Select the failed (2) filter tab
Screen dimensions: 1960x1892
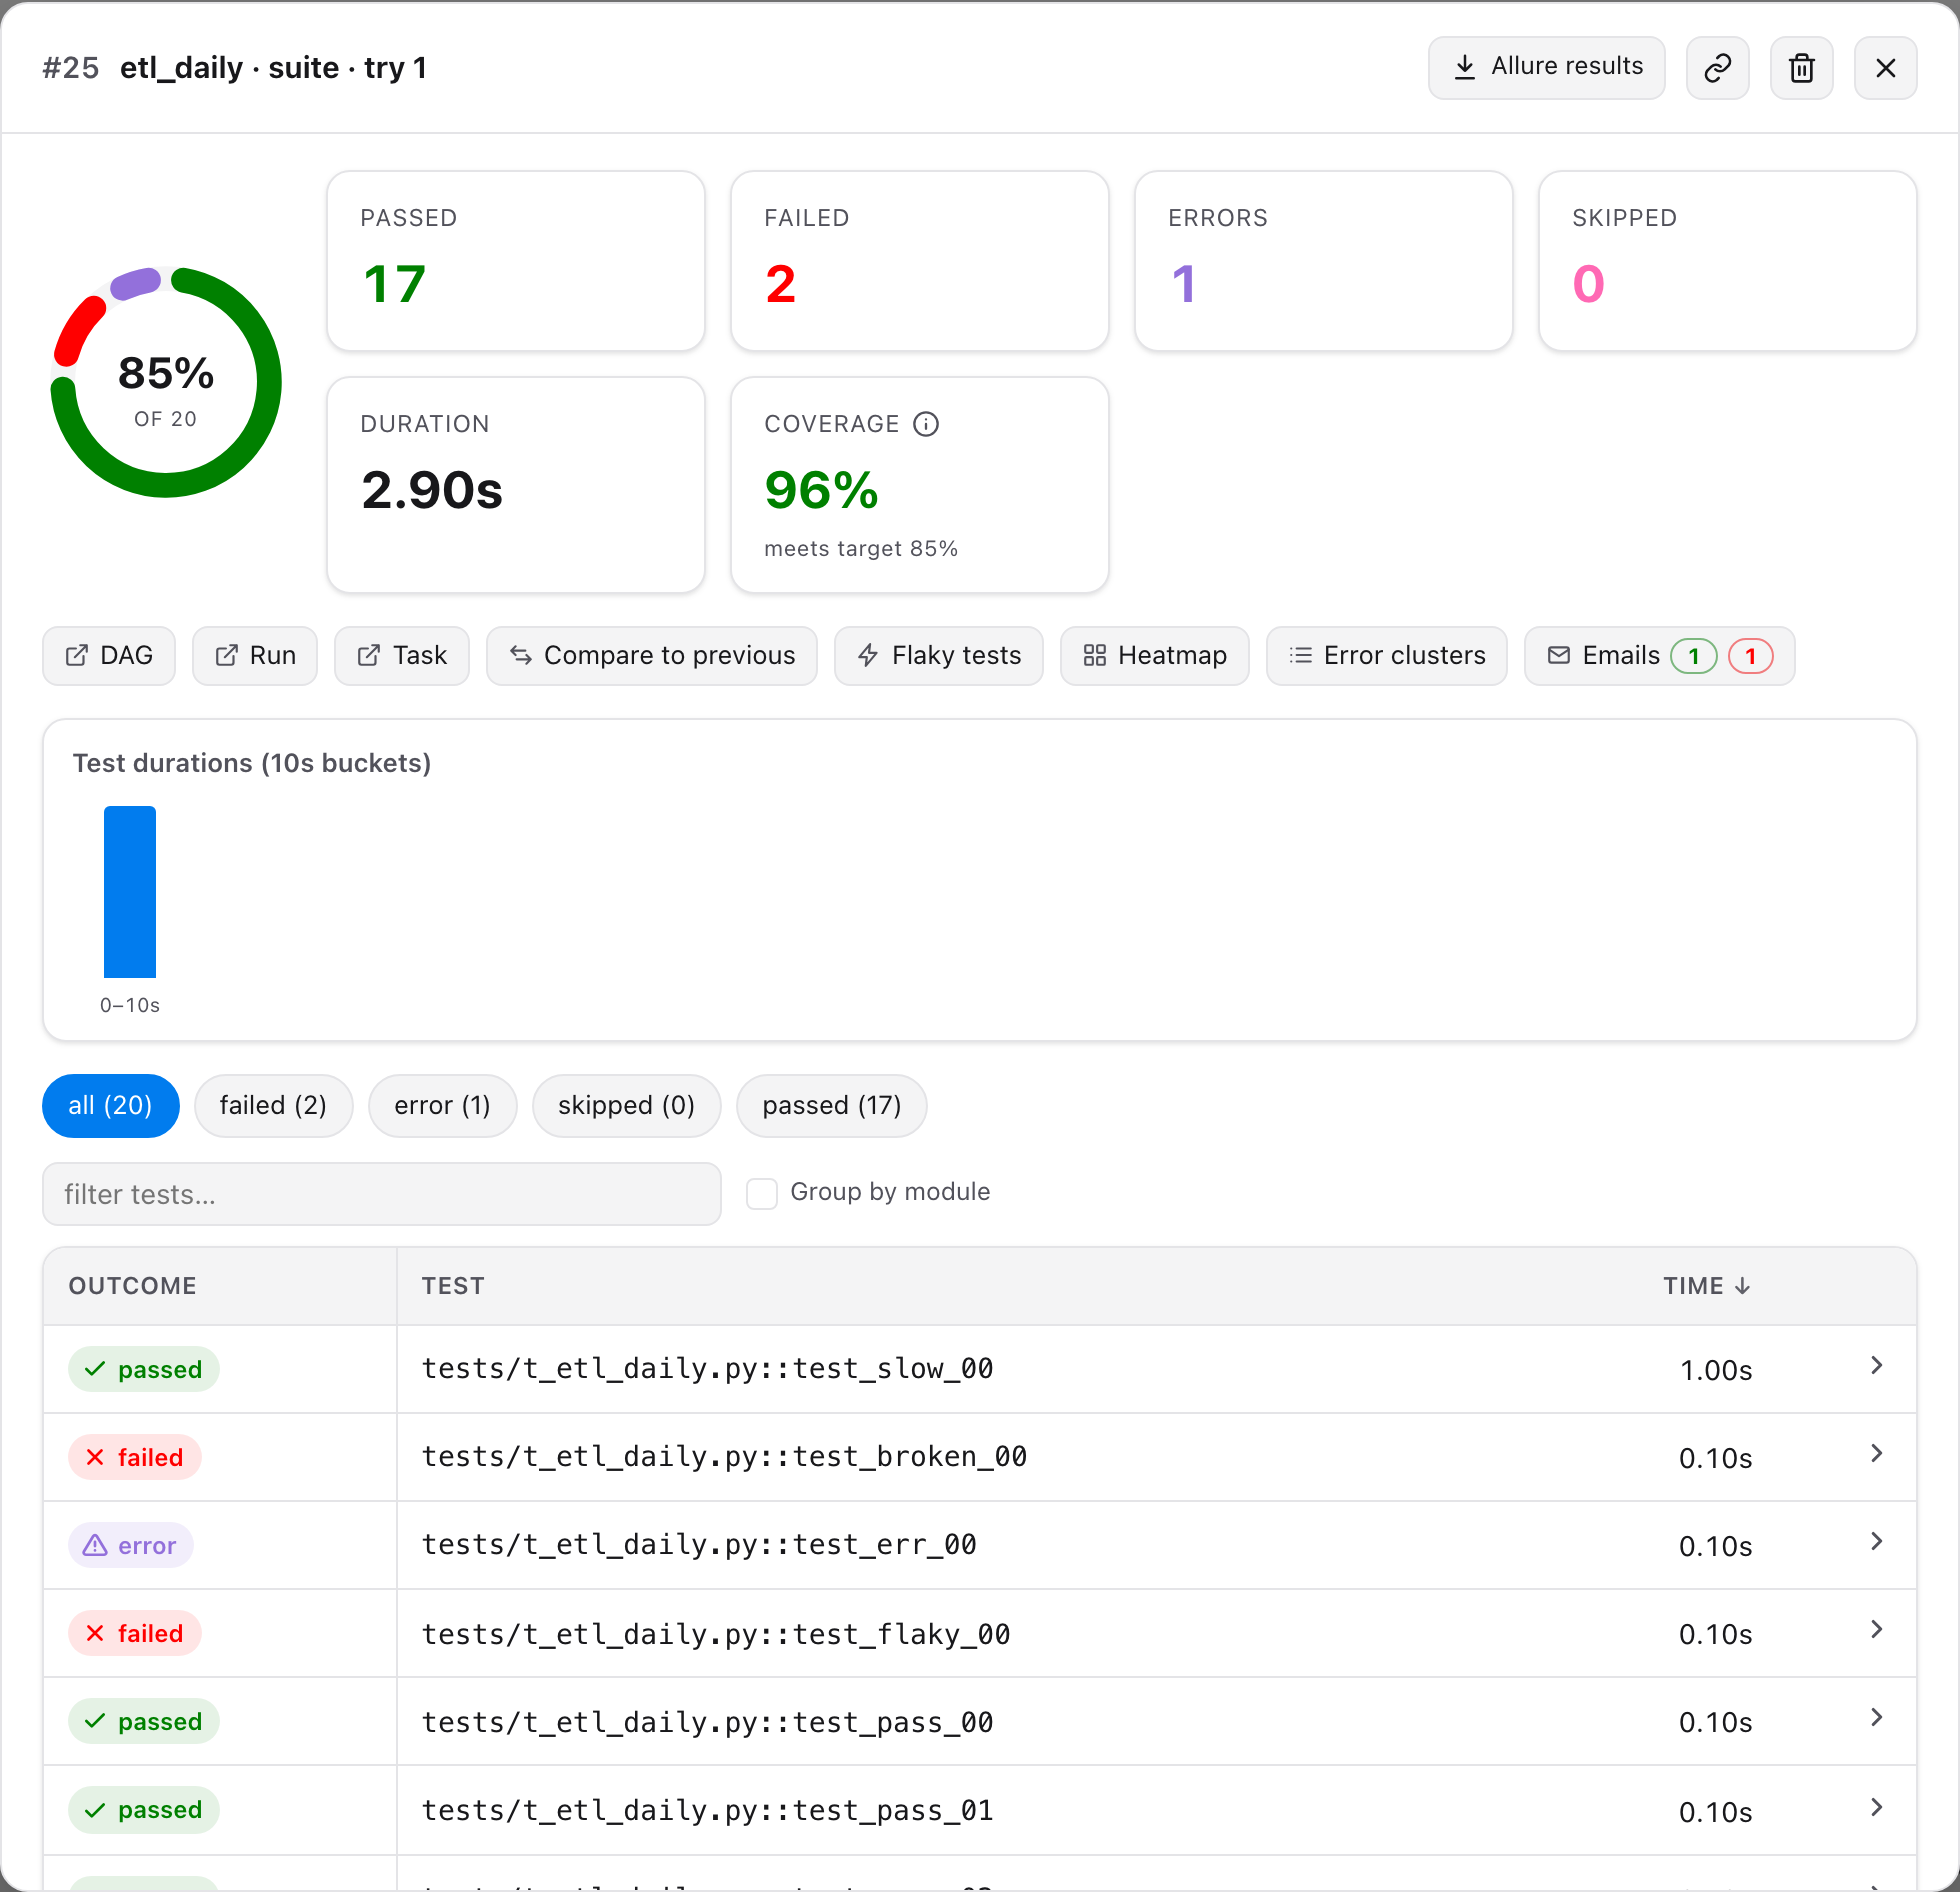point(274,1106)
